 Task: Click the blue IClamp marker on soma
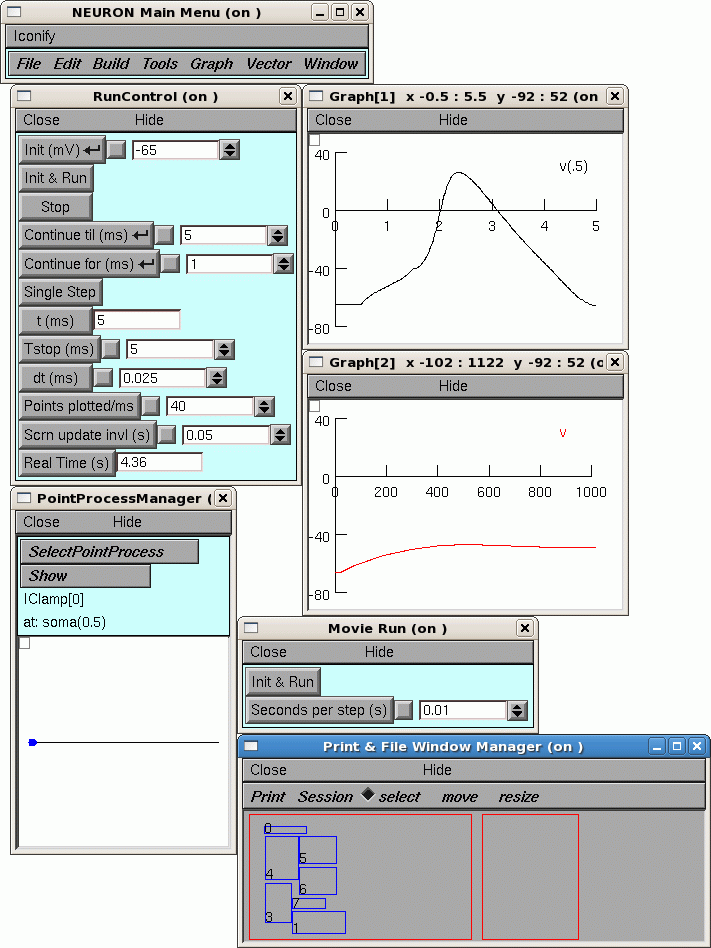pos(33,742)
